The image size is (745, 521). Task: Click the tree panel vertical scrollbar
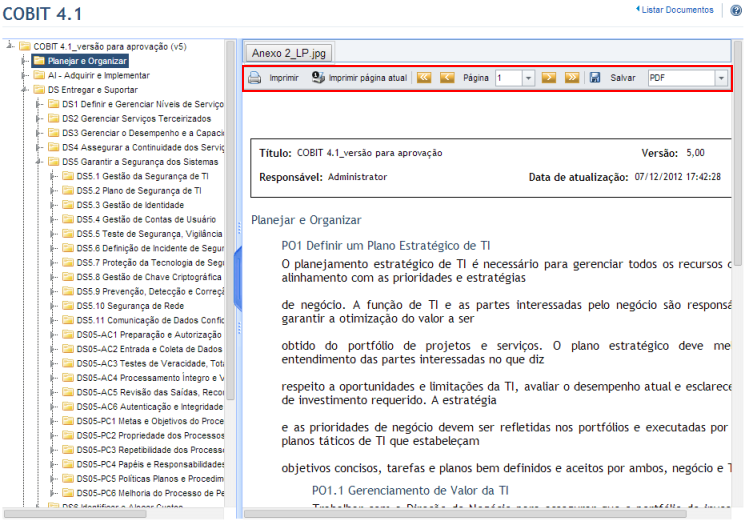coord(230,221)
